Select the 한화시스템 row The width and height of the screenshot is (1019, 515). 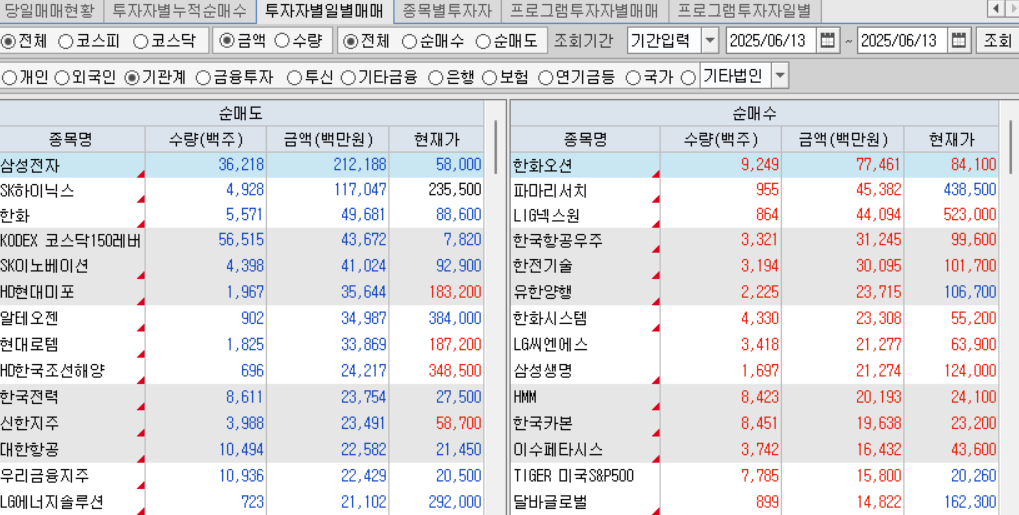[755, 318]
